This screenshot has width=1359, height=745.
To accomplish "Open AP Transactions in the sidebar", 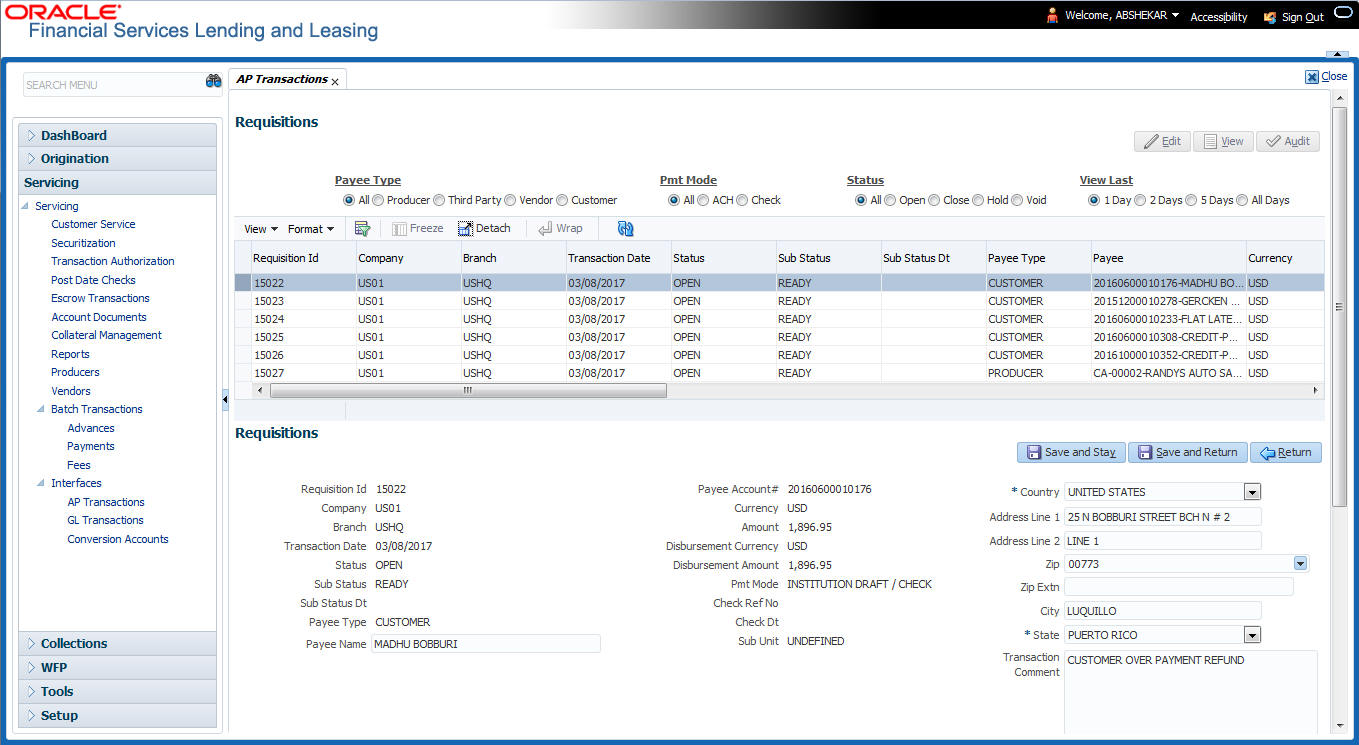I will [x=106, y=502].
